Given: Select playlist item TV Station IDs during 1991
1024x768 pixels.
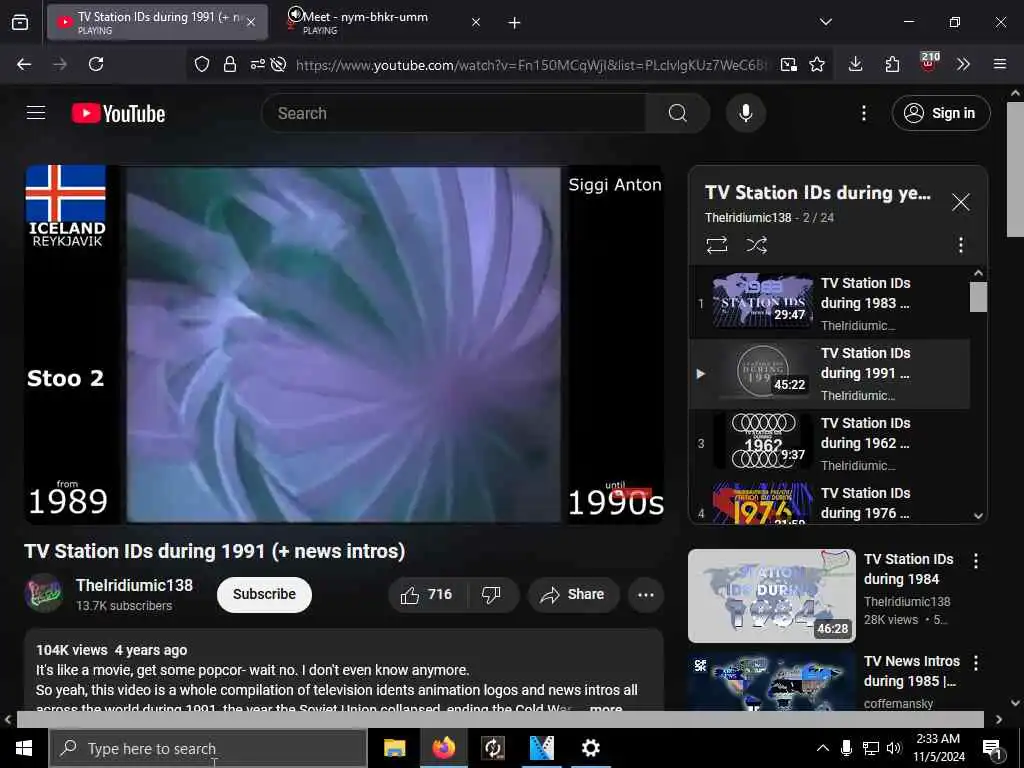Looking at the screenshot, I should [x=829, y=374].
